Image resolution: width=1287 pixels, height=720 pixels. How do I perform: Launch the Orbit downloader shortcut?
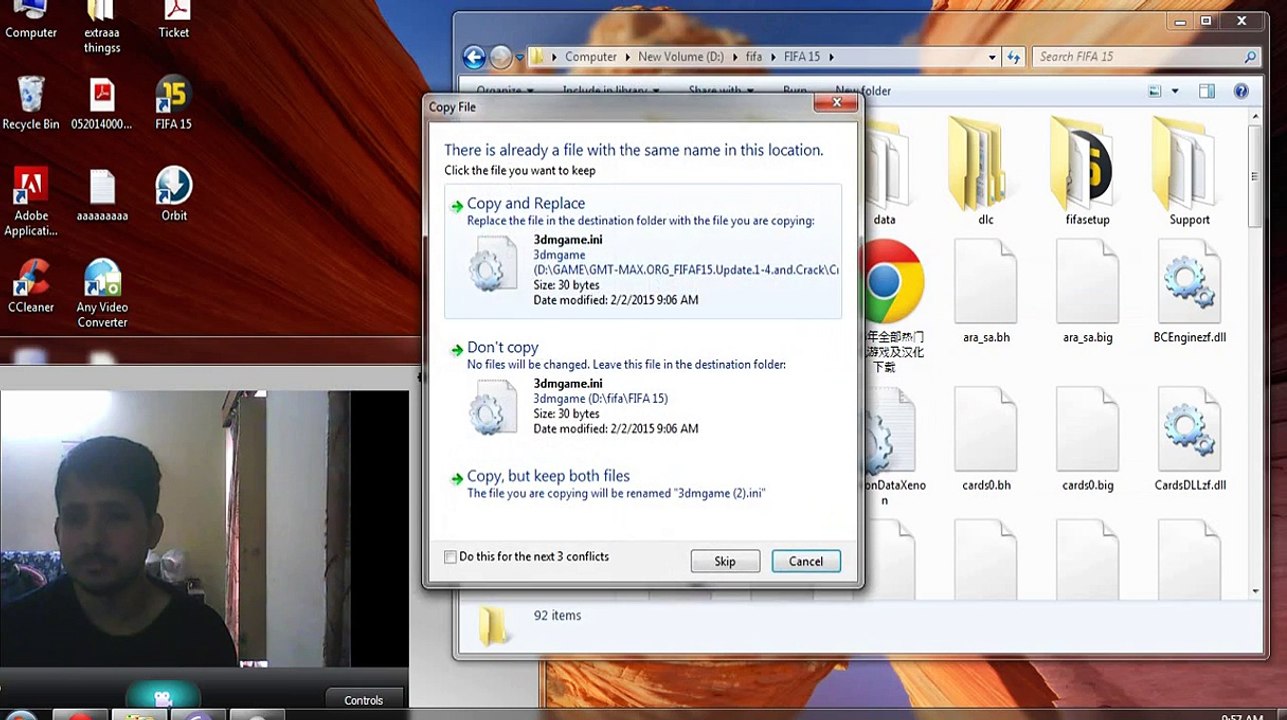[x=174, y=194]
